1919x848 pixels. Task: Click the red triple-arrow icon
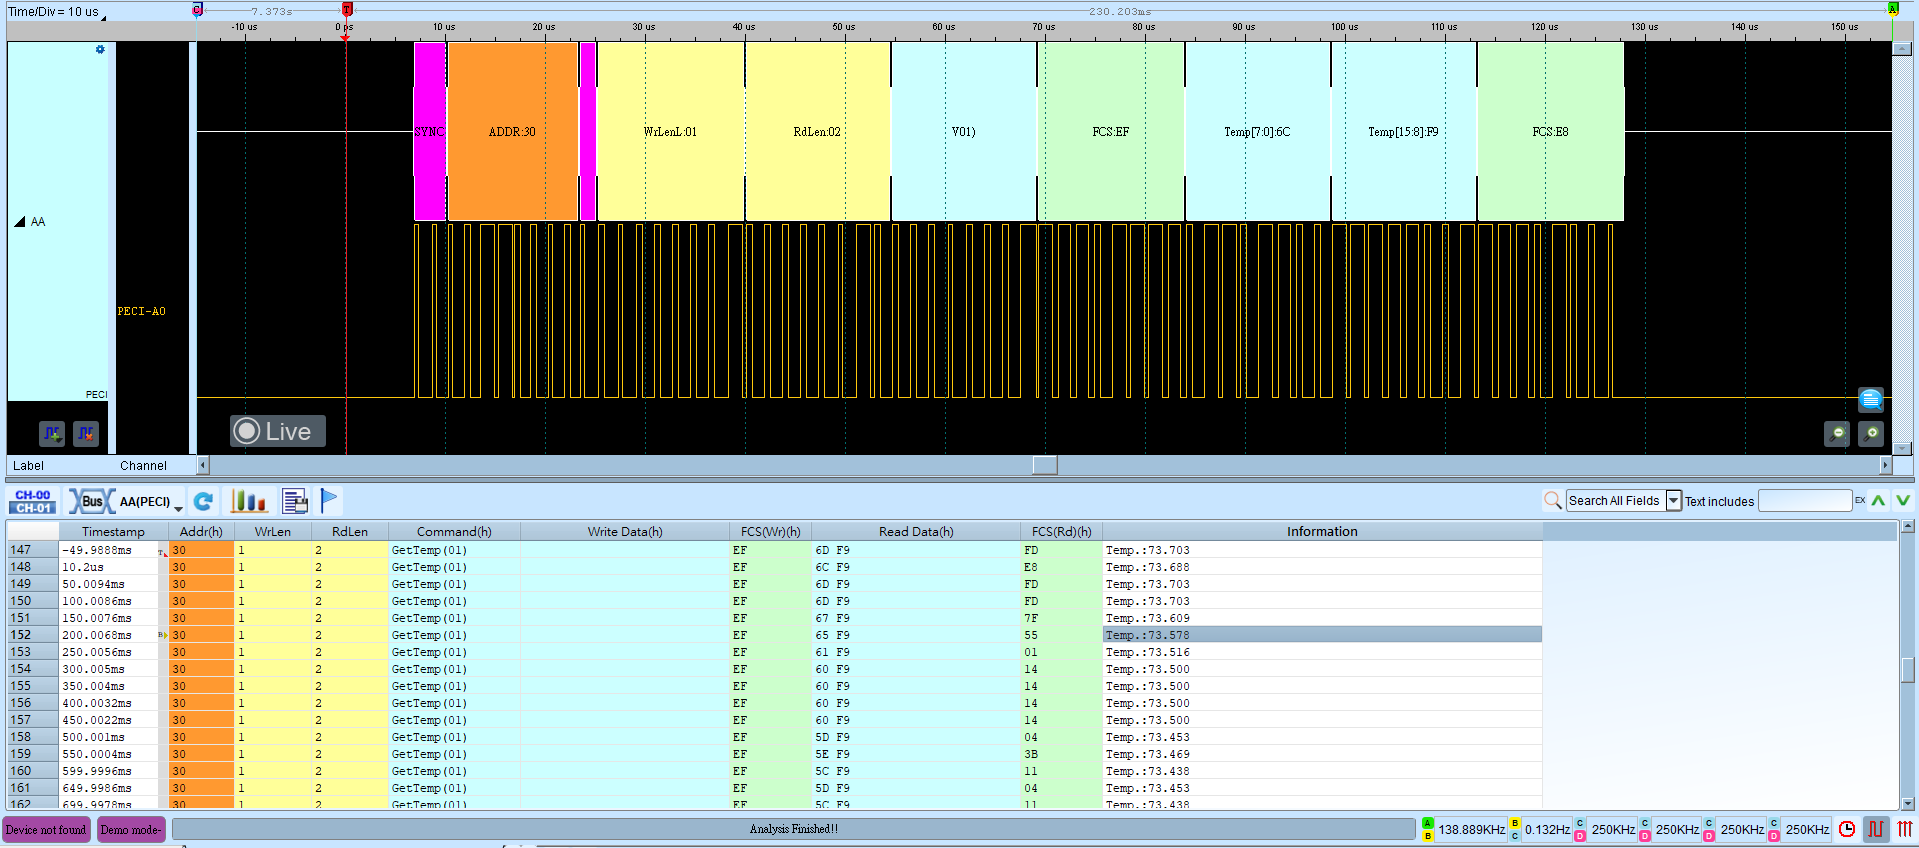coord(1905,829)
